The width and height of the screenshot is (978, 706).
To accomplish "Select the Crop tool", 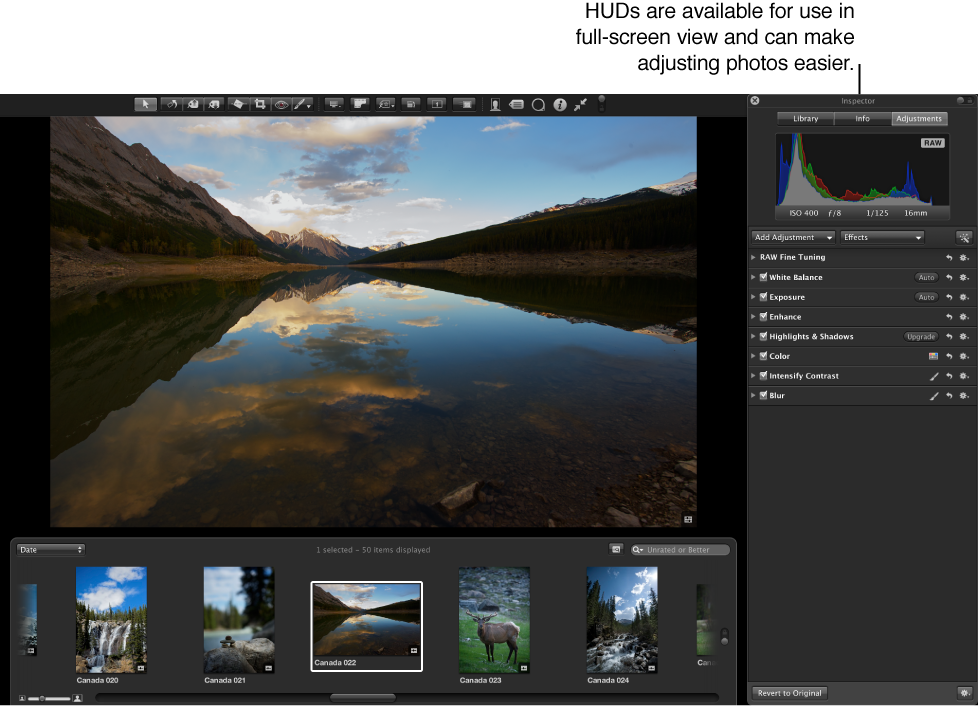I will tap(260, 104).
